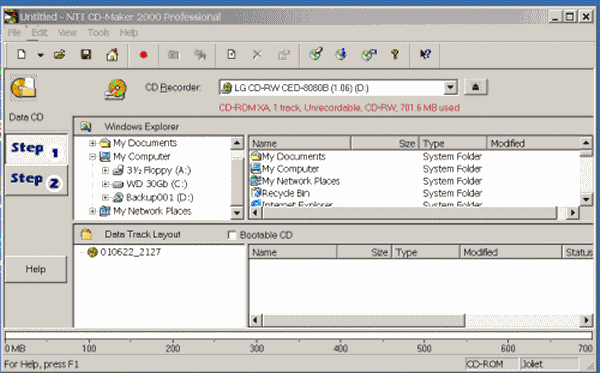
Task: Click the grayed-out files icon left of the page icon
Action: coord(200,55)
